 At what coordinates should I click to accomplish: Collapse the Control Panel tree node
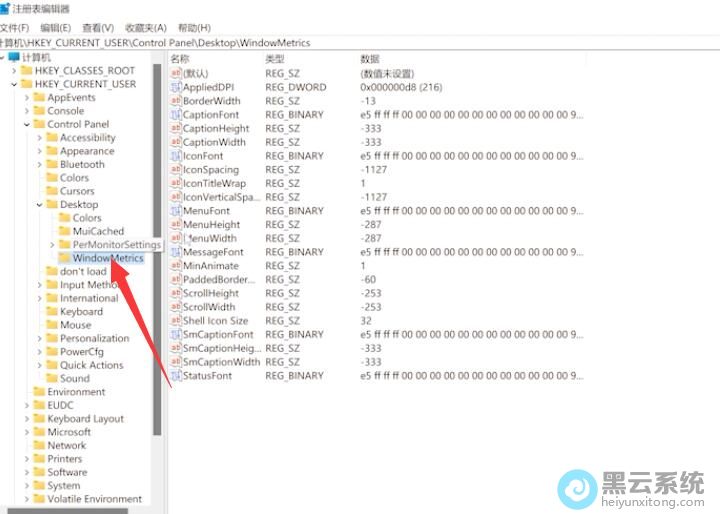click(27, 124)
